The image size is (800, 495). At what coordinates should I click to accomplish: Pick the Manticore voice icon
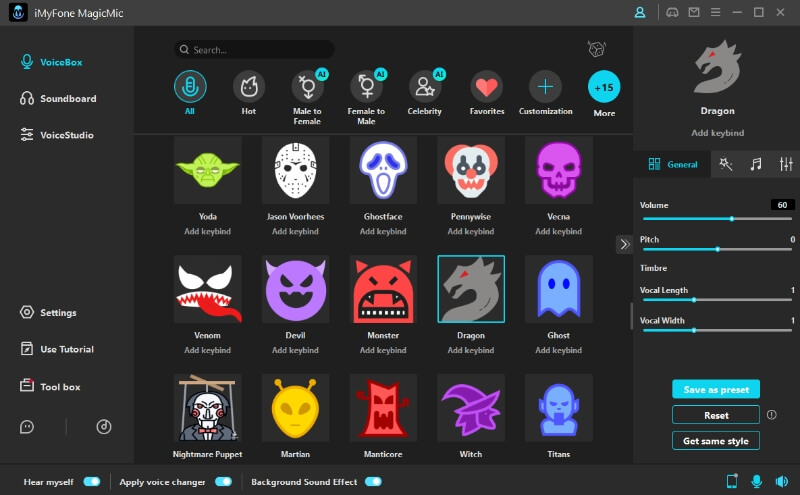(383, 408)
